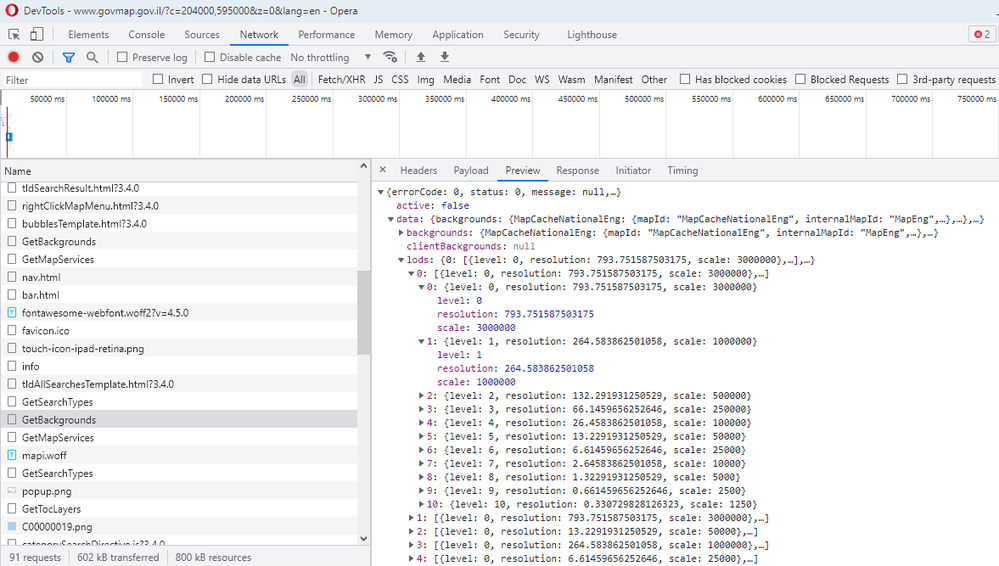Click the inspect element picker icon
Screen dimensions: 999x566
tap(14, 34)
